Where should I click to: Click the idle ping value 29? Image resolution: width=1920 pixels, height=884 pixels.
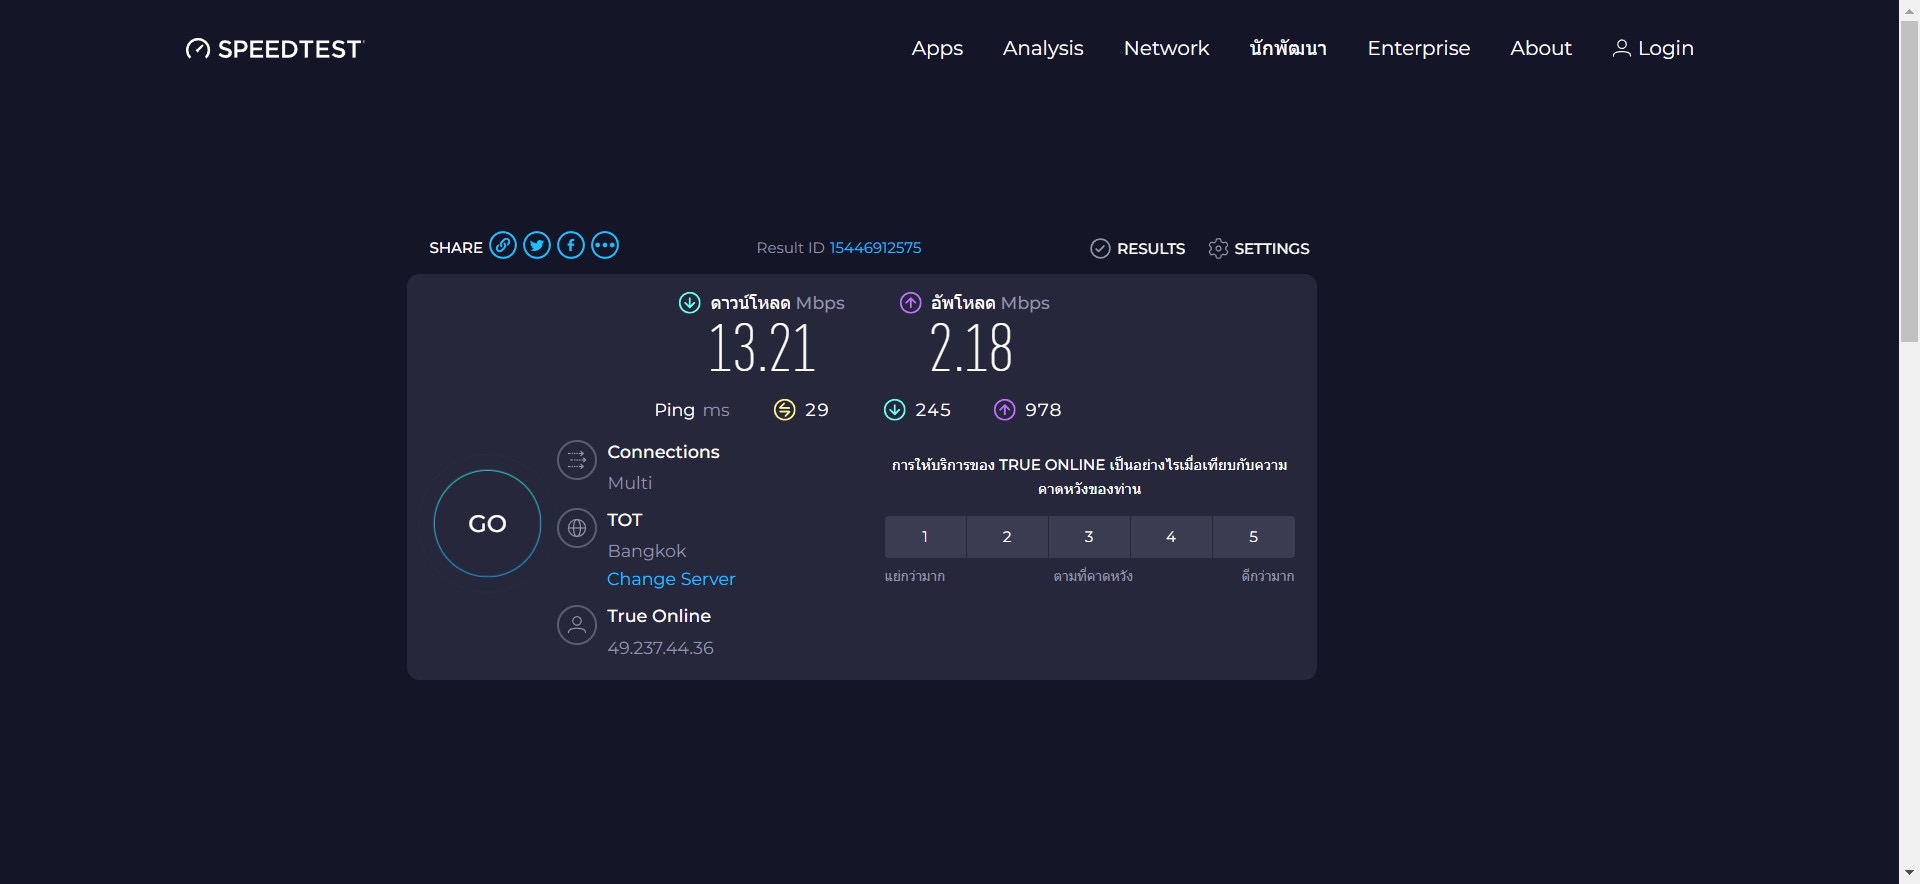[817, 410]
